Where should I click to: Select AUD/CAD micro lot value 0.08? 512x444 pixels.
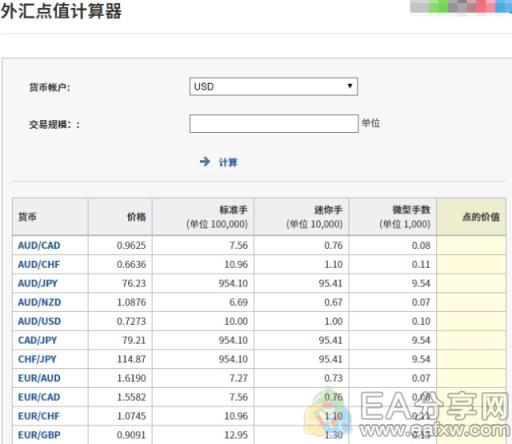(421, 245)
